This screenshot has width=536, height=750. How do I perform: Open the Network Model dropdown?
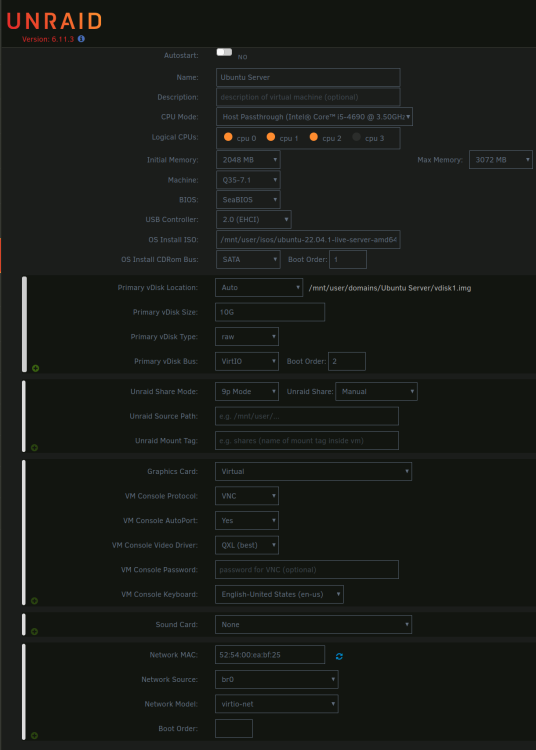277,704
